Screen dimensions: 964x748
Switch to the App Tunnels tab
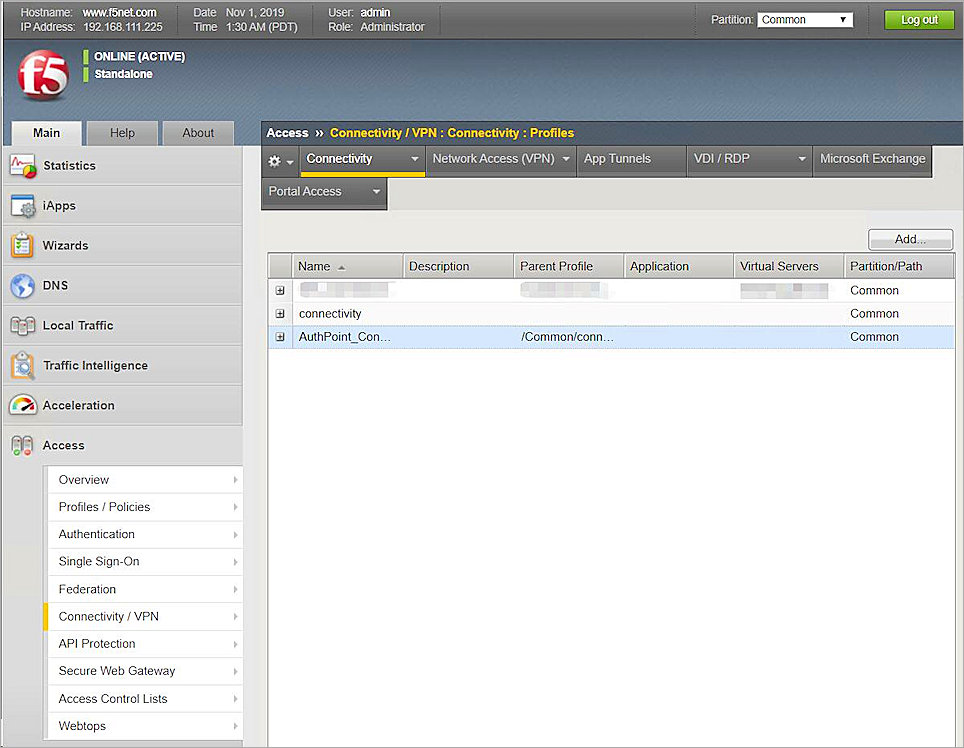coord(631,160)
